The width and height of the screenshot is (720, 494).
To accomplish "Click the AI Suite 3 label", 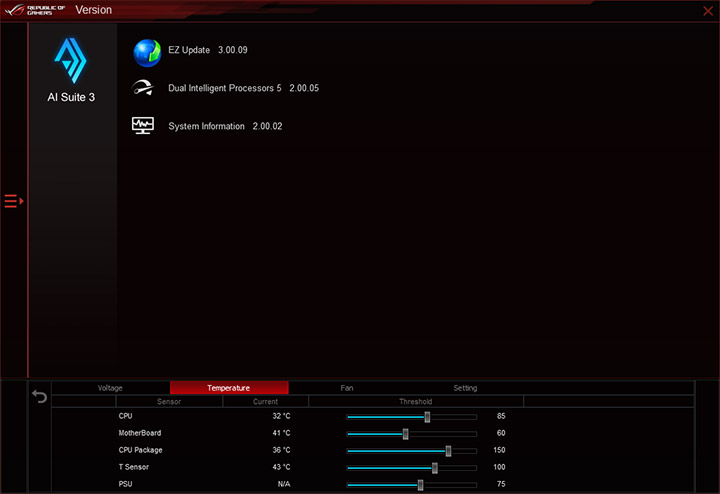I will click(71, 97).
